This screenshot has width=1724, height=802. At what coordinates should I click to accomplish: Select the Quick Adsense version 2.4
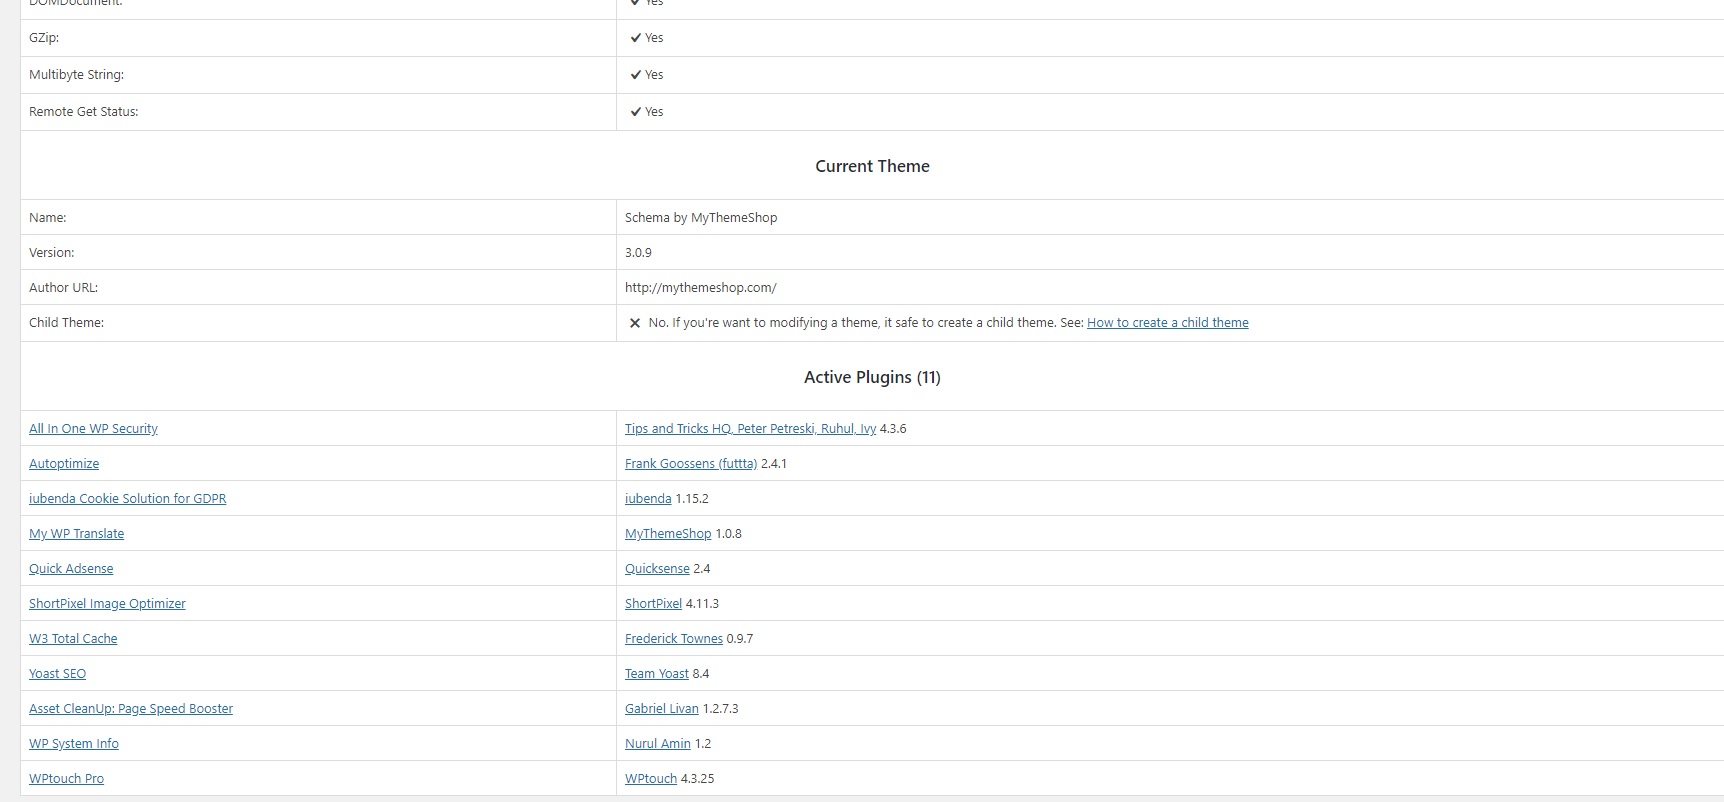[x=702, y=569]
